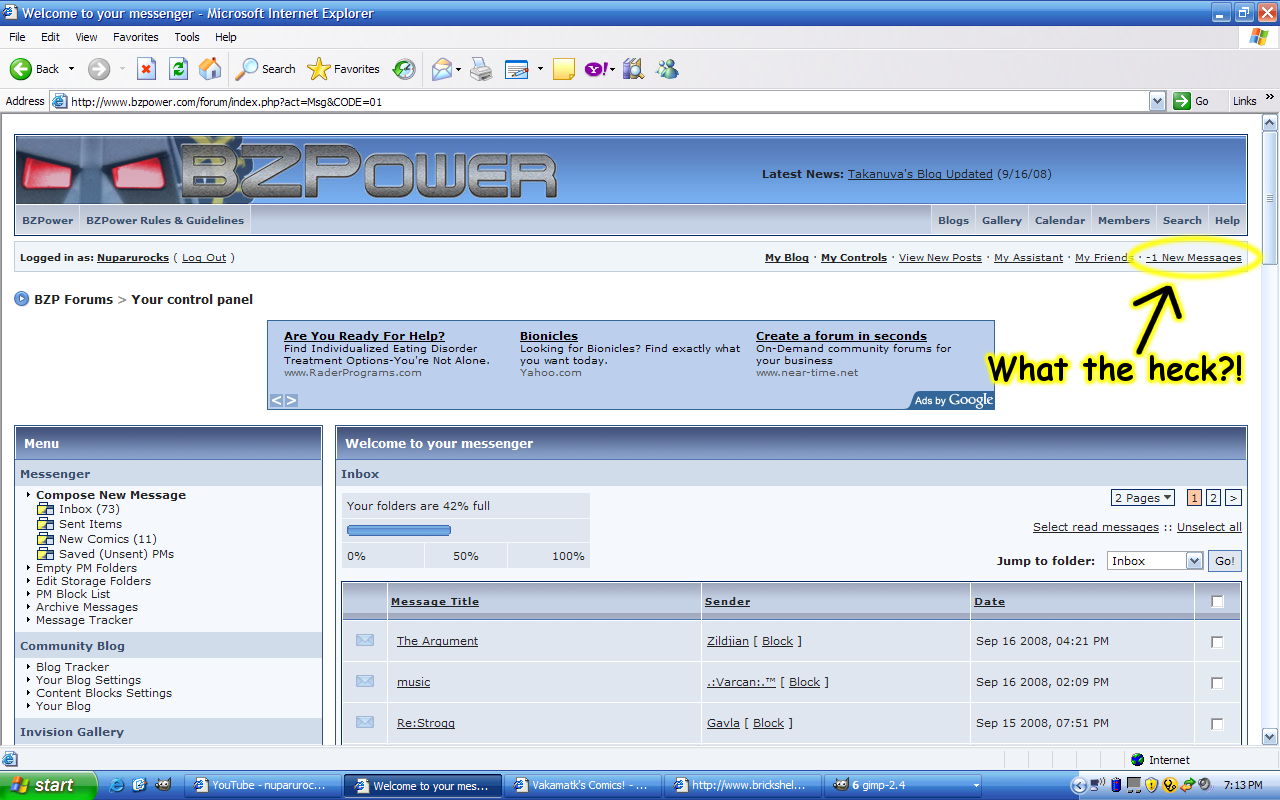This screenshot has width=1280, height=800.
Task: Click the -1 New Messages link
Action: [1193, 258]
